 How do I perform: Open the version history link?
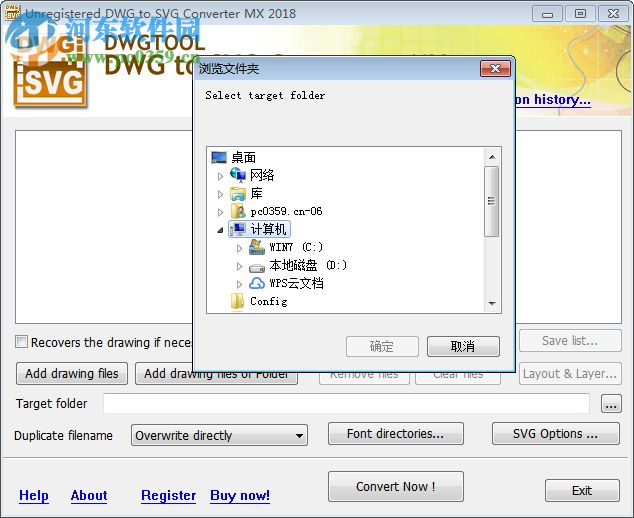point(553,99)
